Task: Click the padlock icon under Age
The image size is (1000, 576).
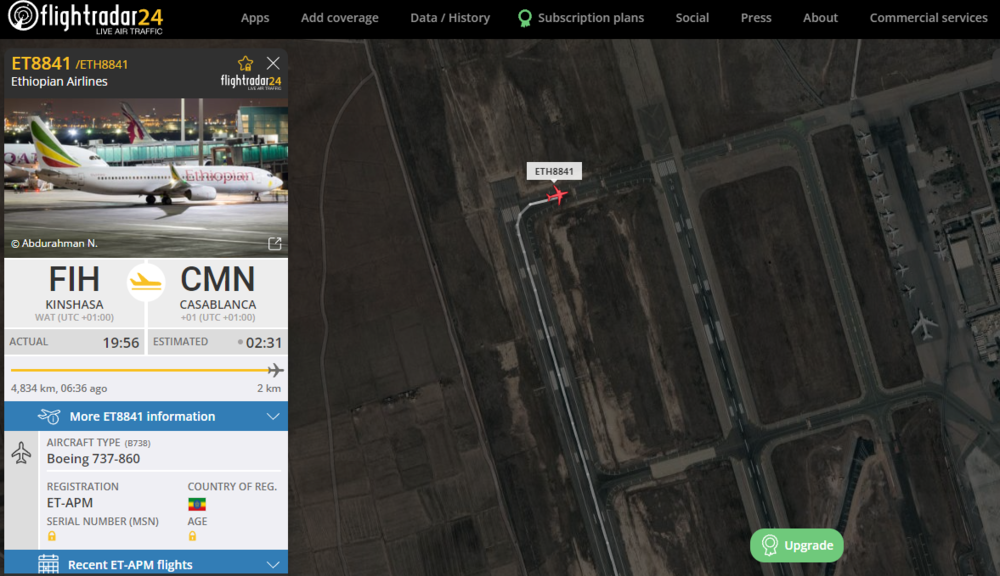Action: pyautogui.click(x=193, y=536)
